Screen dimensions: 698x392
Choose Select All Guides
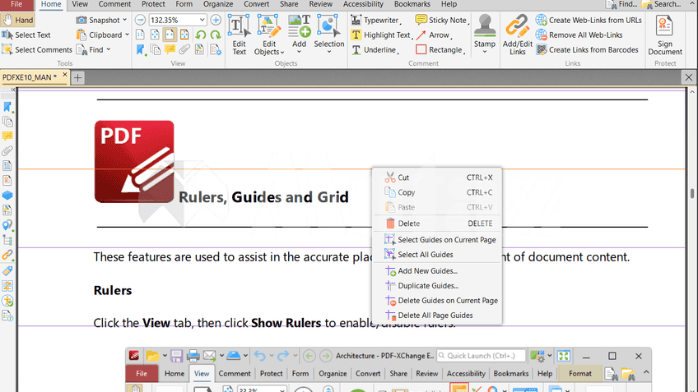pos(437,255)
